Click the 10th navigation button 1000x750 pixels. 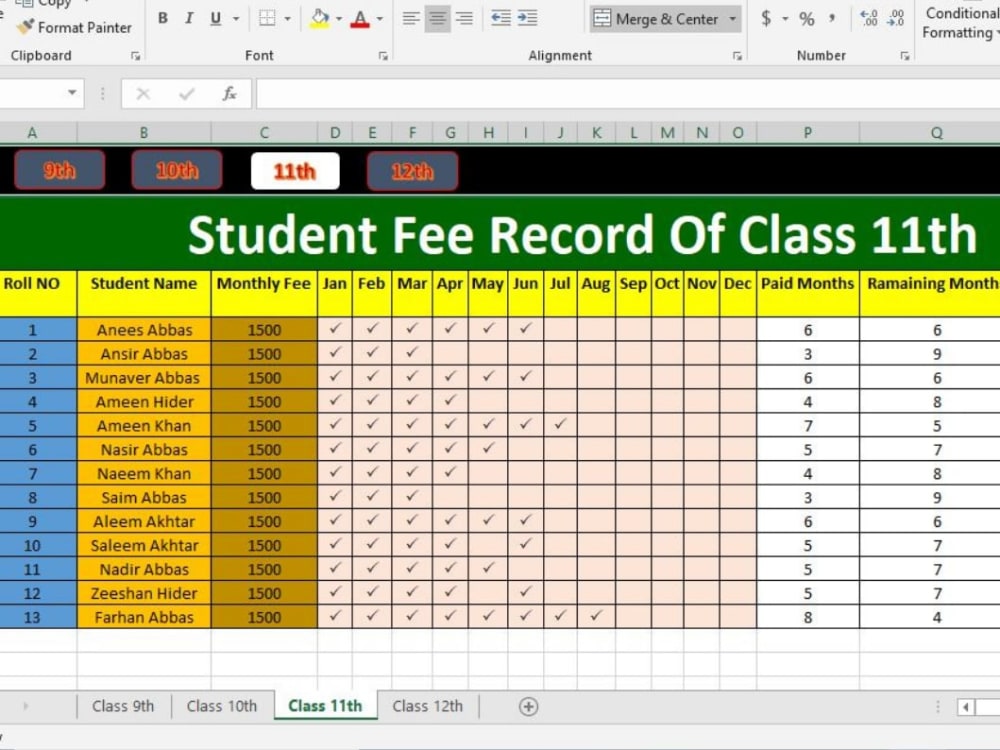(x=177, y=170)
